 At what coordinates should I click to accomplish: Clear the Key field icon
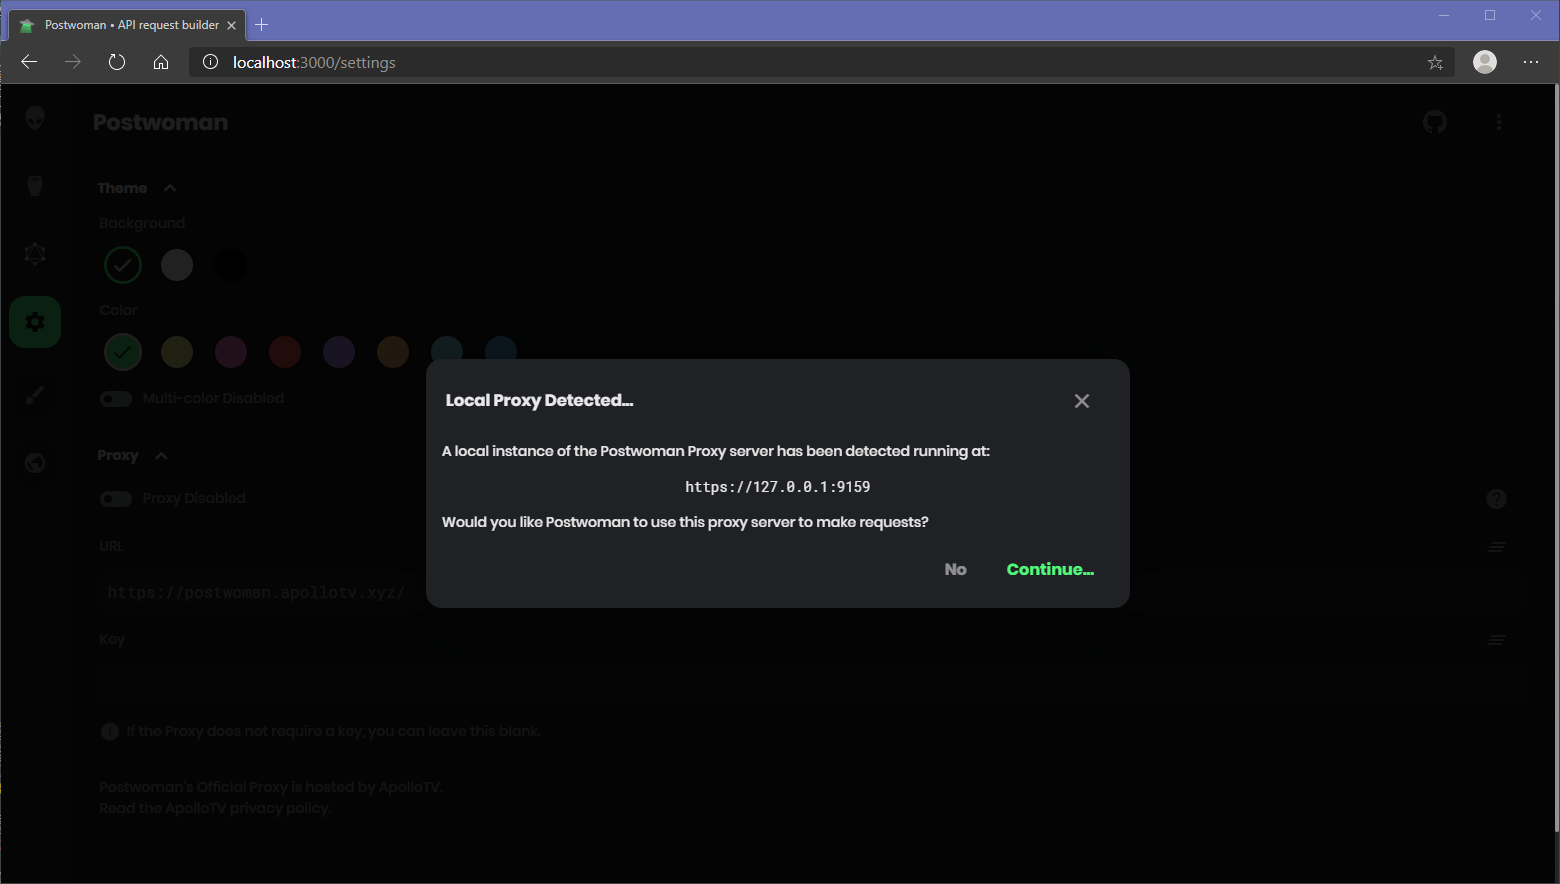click(1496, 640)
